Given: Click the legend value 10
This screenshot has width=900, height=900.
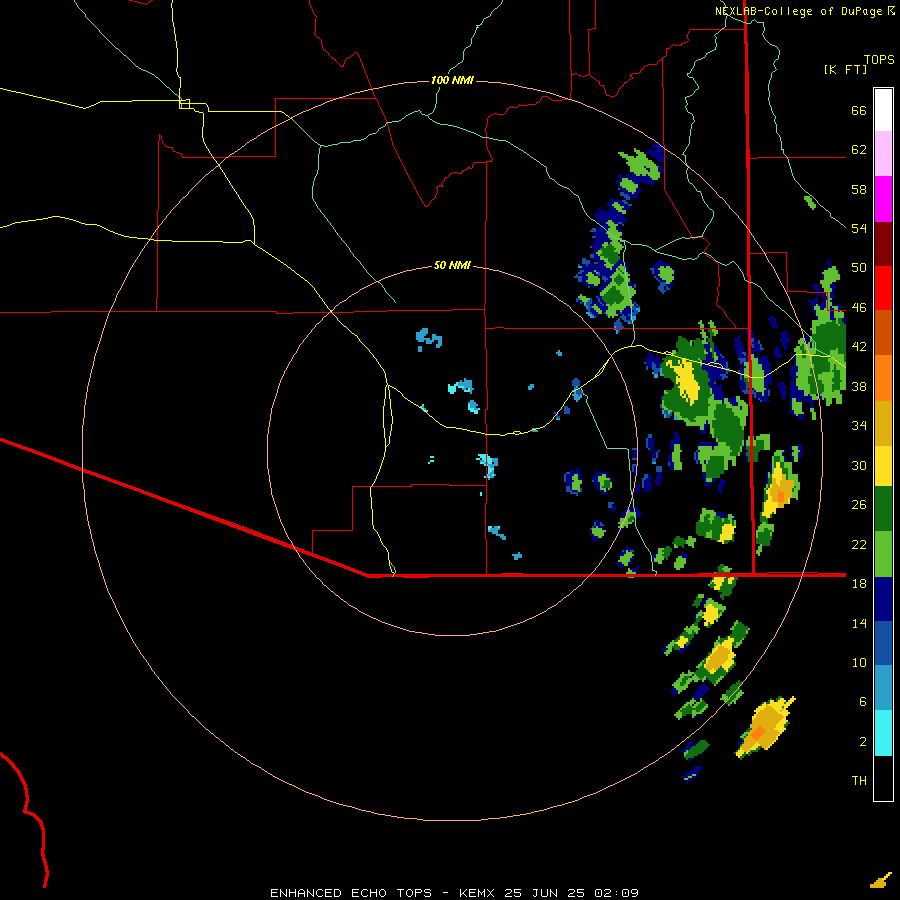Looking at the screenshot, I should click(x=859, y=662).
